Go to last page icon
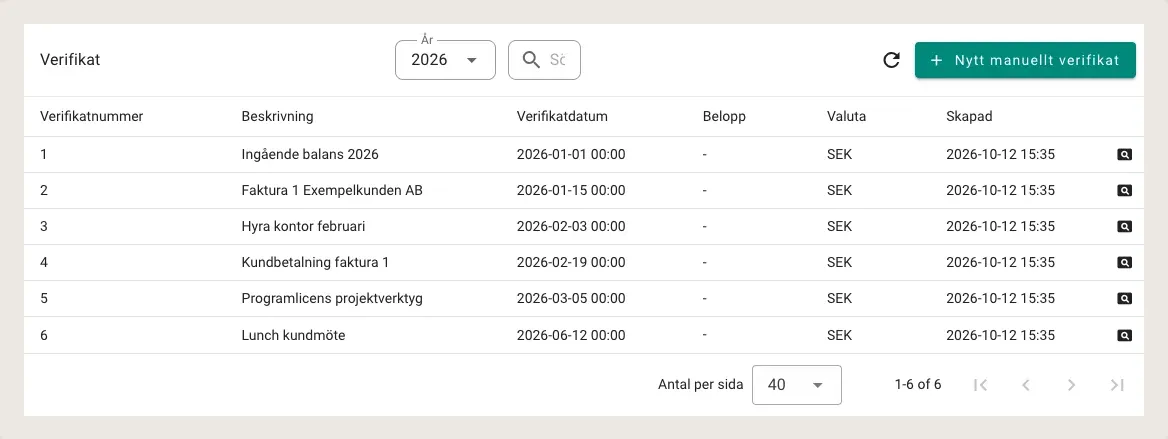This screenshot has width=1168, height=439. 1117,385
